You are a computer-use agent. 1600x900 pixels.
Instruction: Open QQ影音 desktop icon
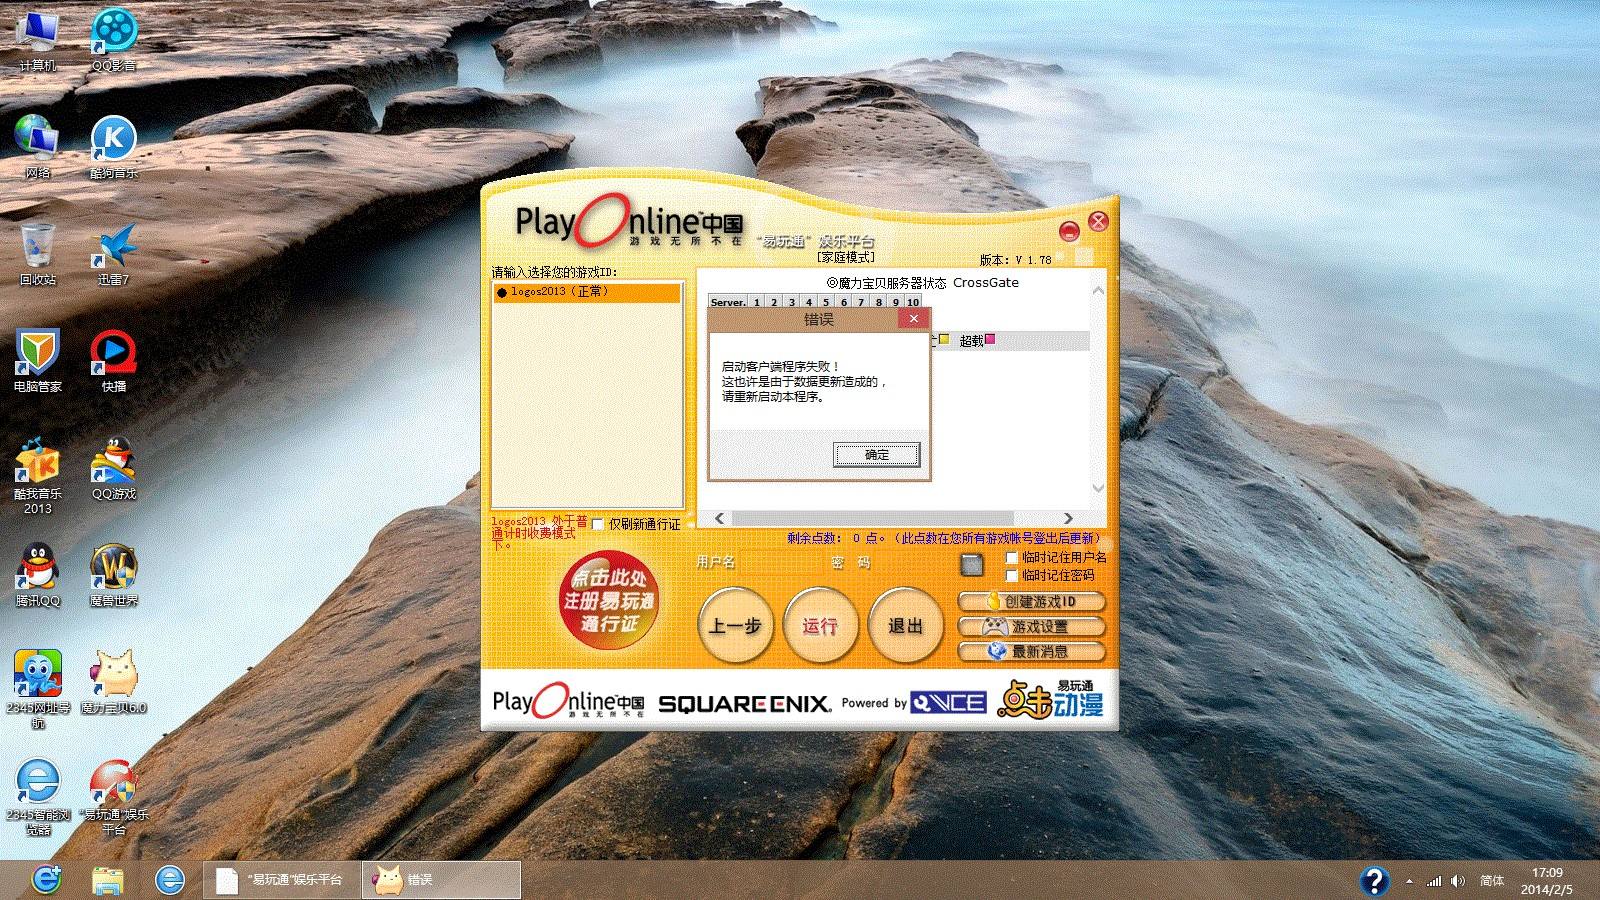pyautogui.click(x=114, y=42)
